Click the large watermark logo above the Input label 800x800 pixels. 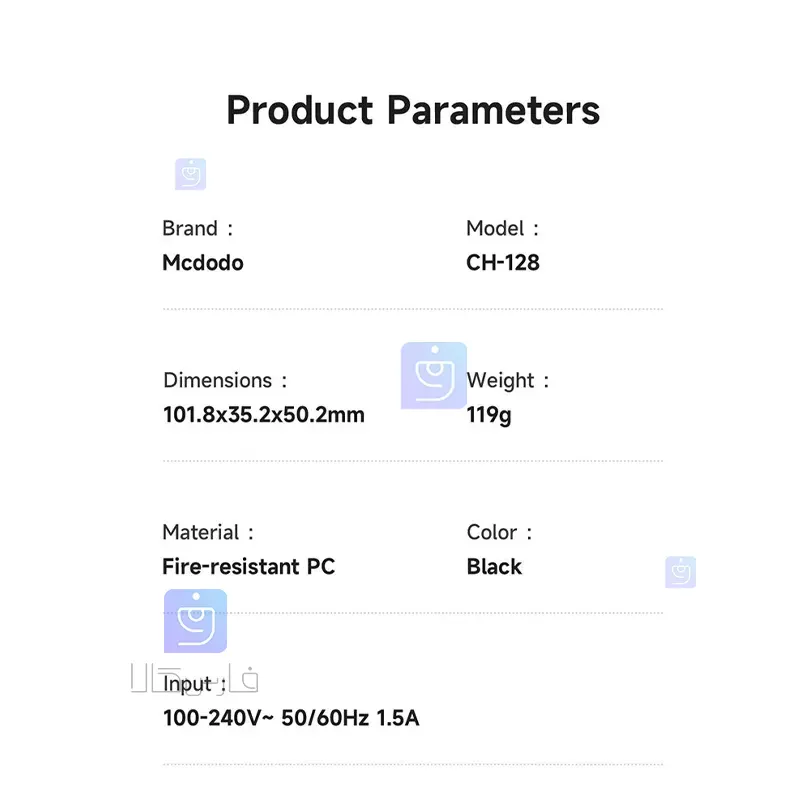(x=196, y=621)
